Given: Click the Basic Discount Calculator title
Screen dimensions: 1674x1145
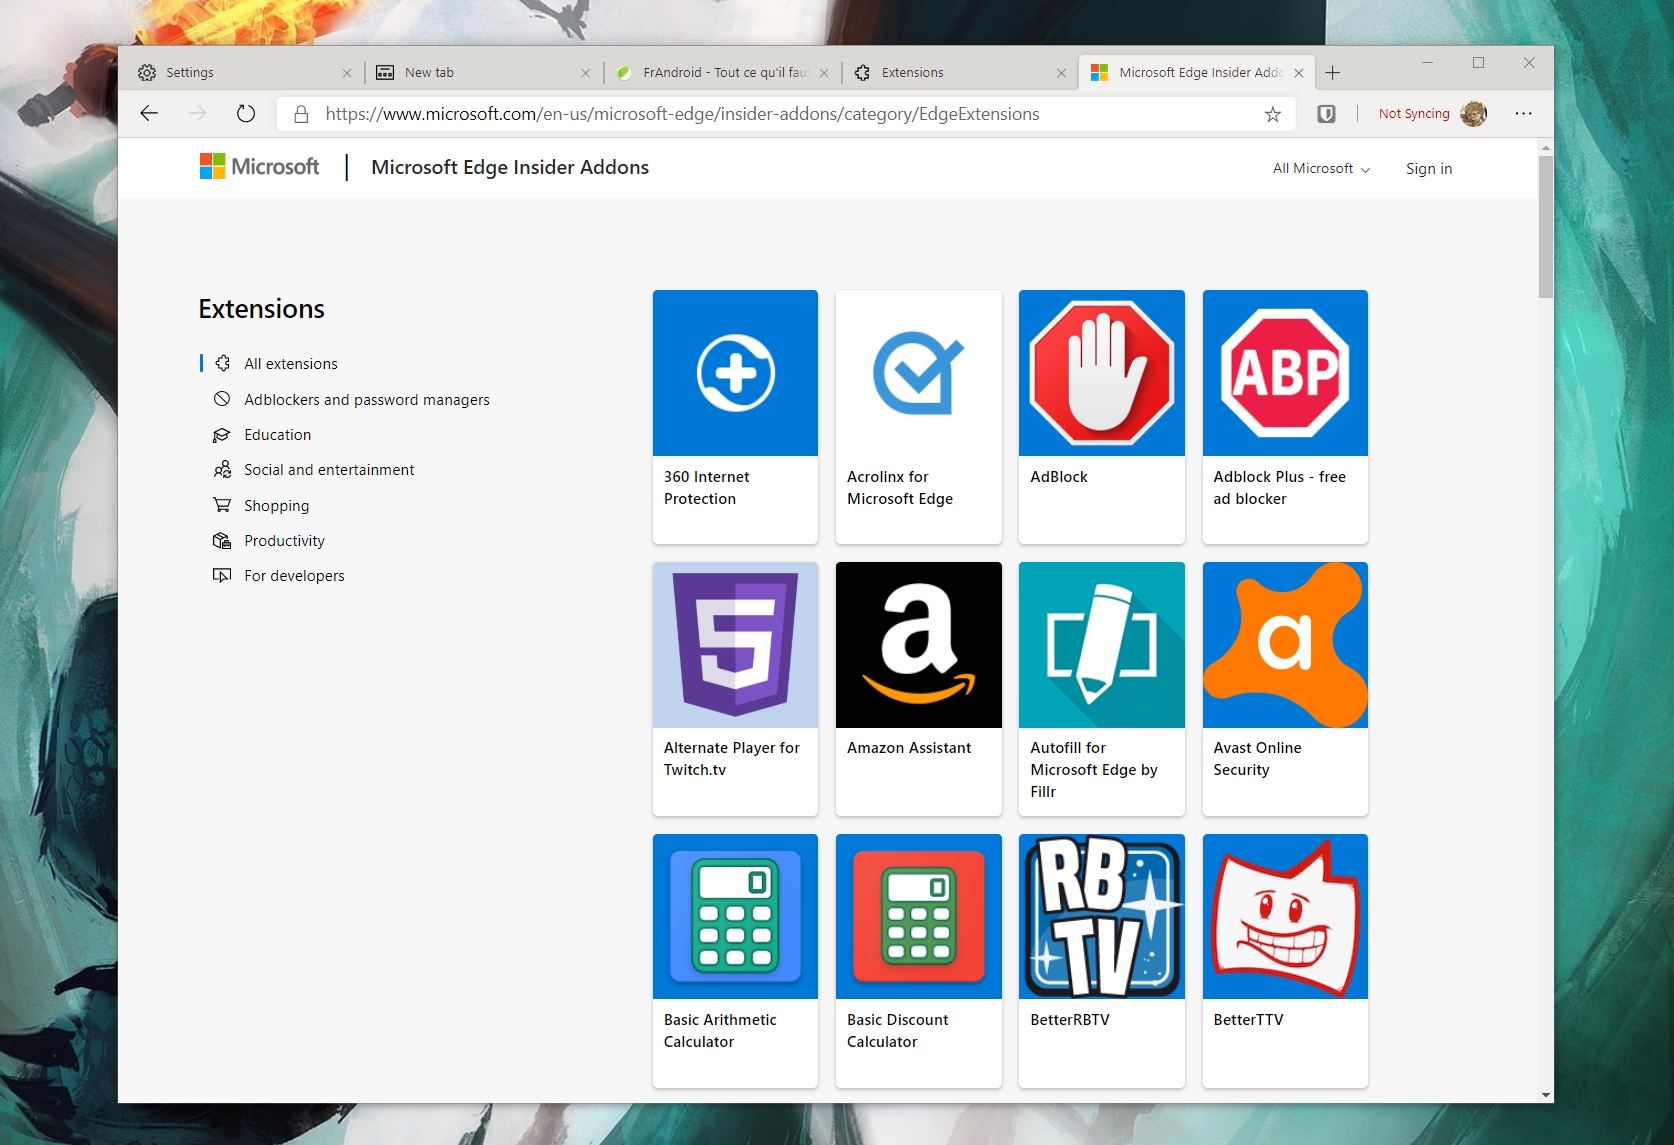Looking at the screenshot, I should (898, 1031).
